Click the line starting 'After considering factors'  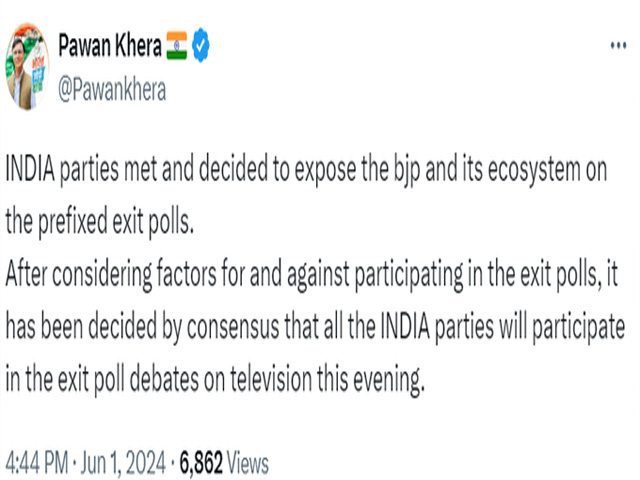coord(312,275)
